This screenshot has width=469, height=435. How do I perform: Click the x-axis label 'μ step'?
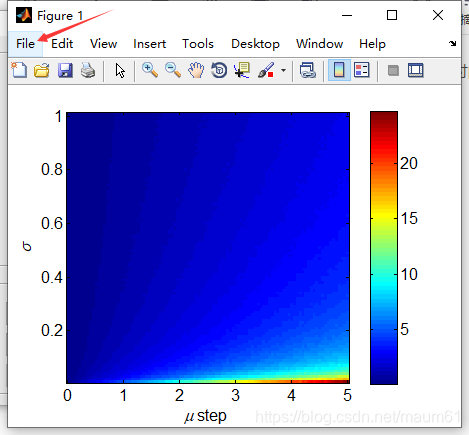(x=205, y=416)
